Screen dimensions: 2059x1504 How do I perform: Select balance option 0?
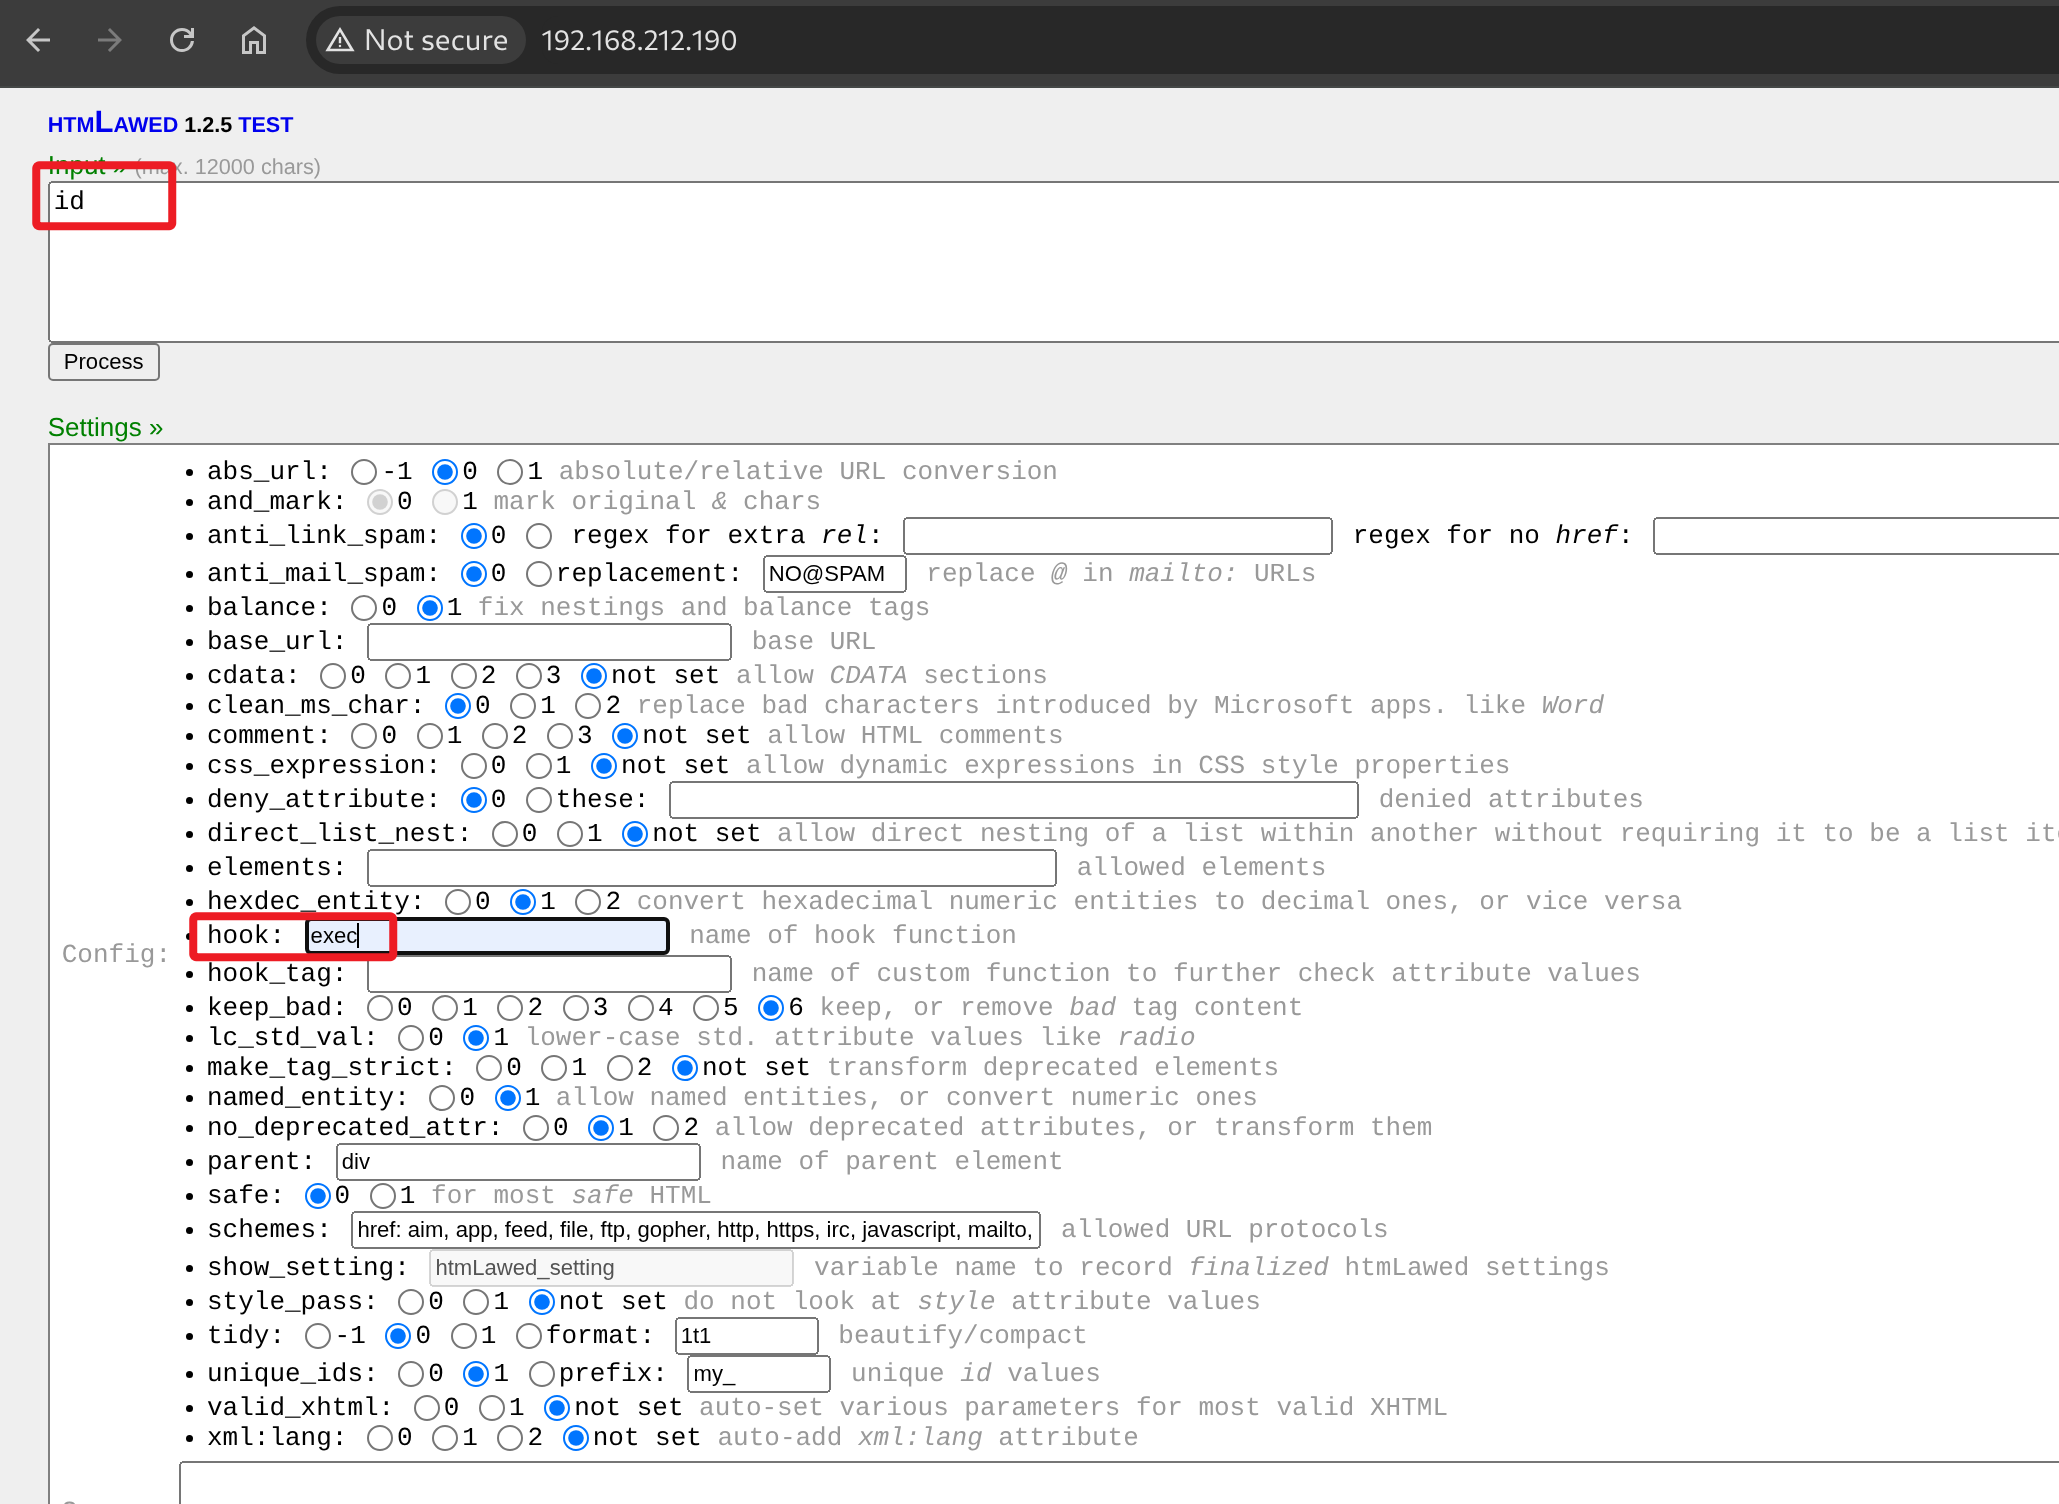(364, 607)
